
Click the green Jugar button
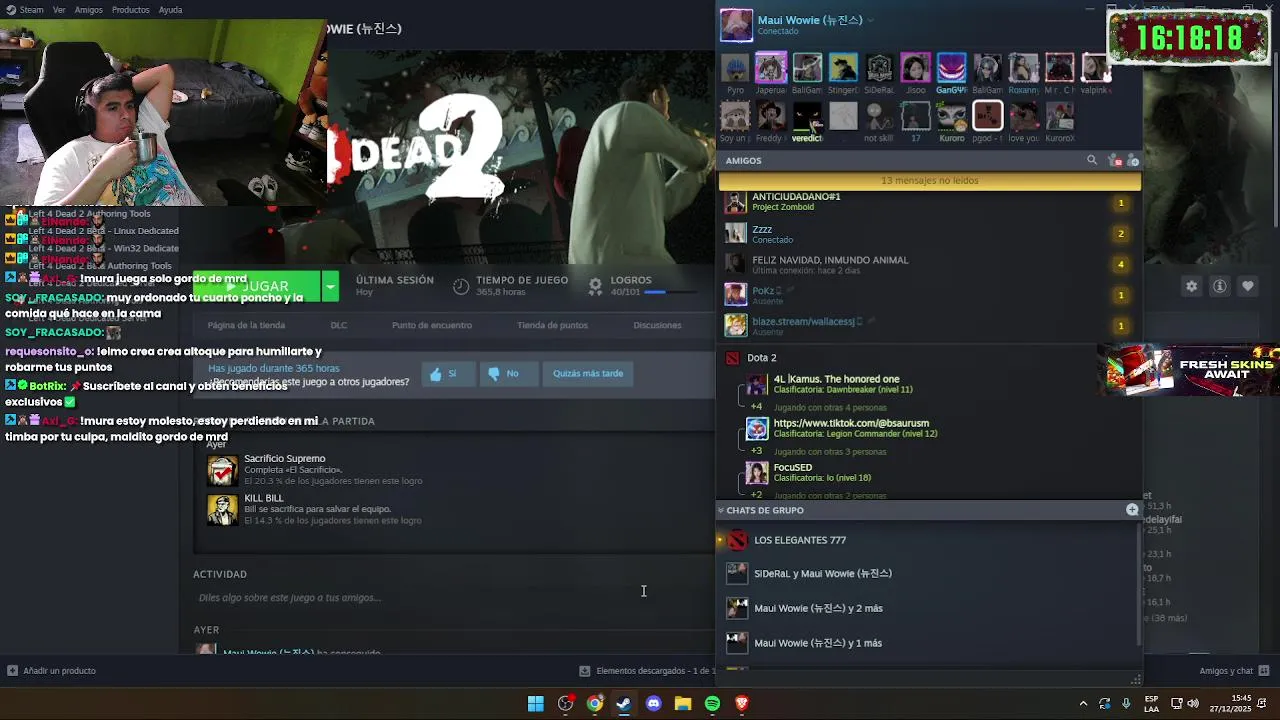pos(256,286)
